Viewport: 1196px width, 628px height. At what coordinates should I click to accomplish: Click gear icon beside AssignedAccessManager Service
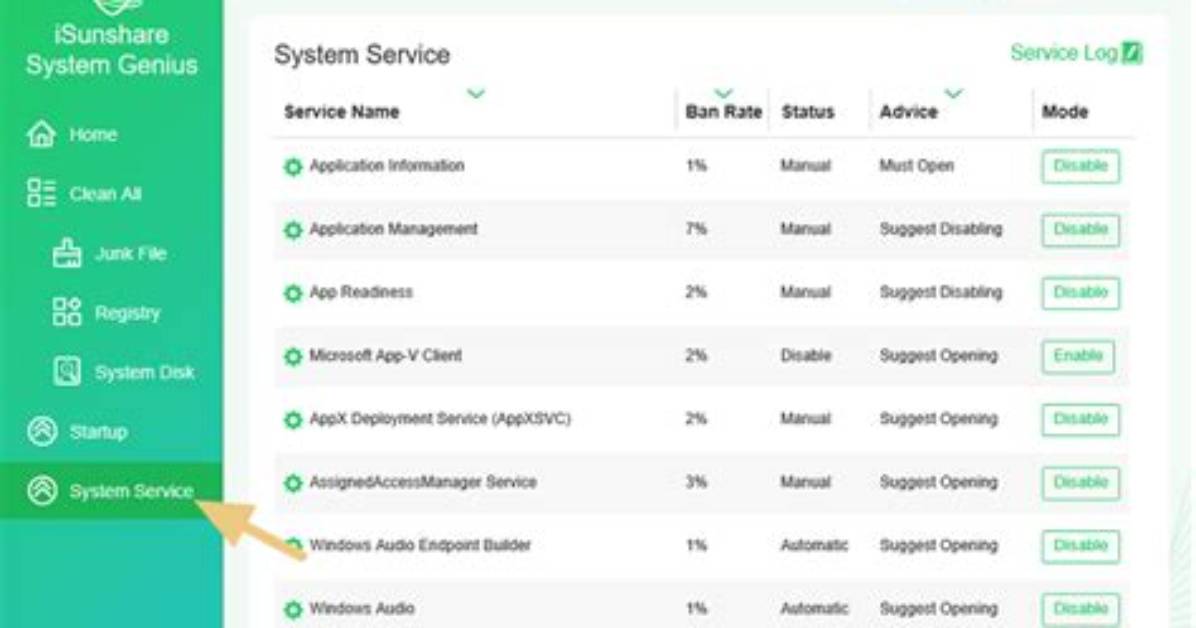[293, 483]
